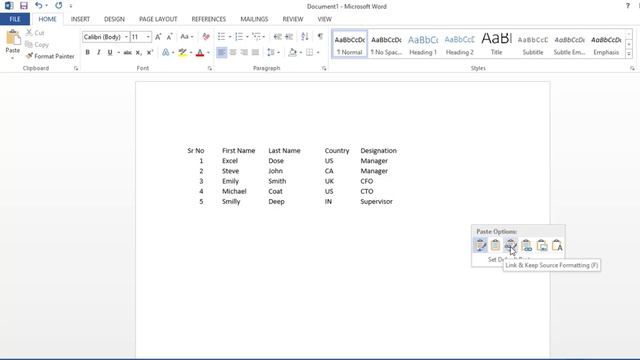Click the large Paste clipboard icon

[x=13, y=38]
